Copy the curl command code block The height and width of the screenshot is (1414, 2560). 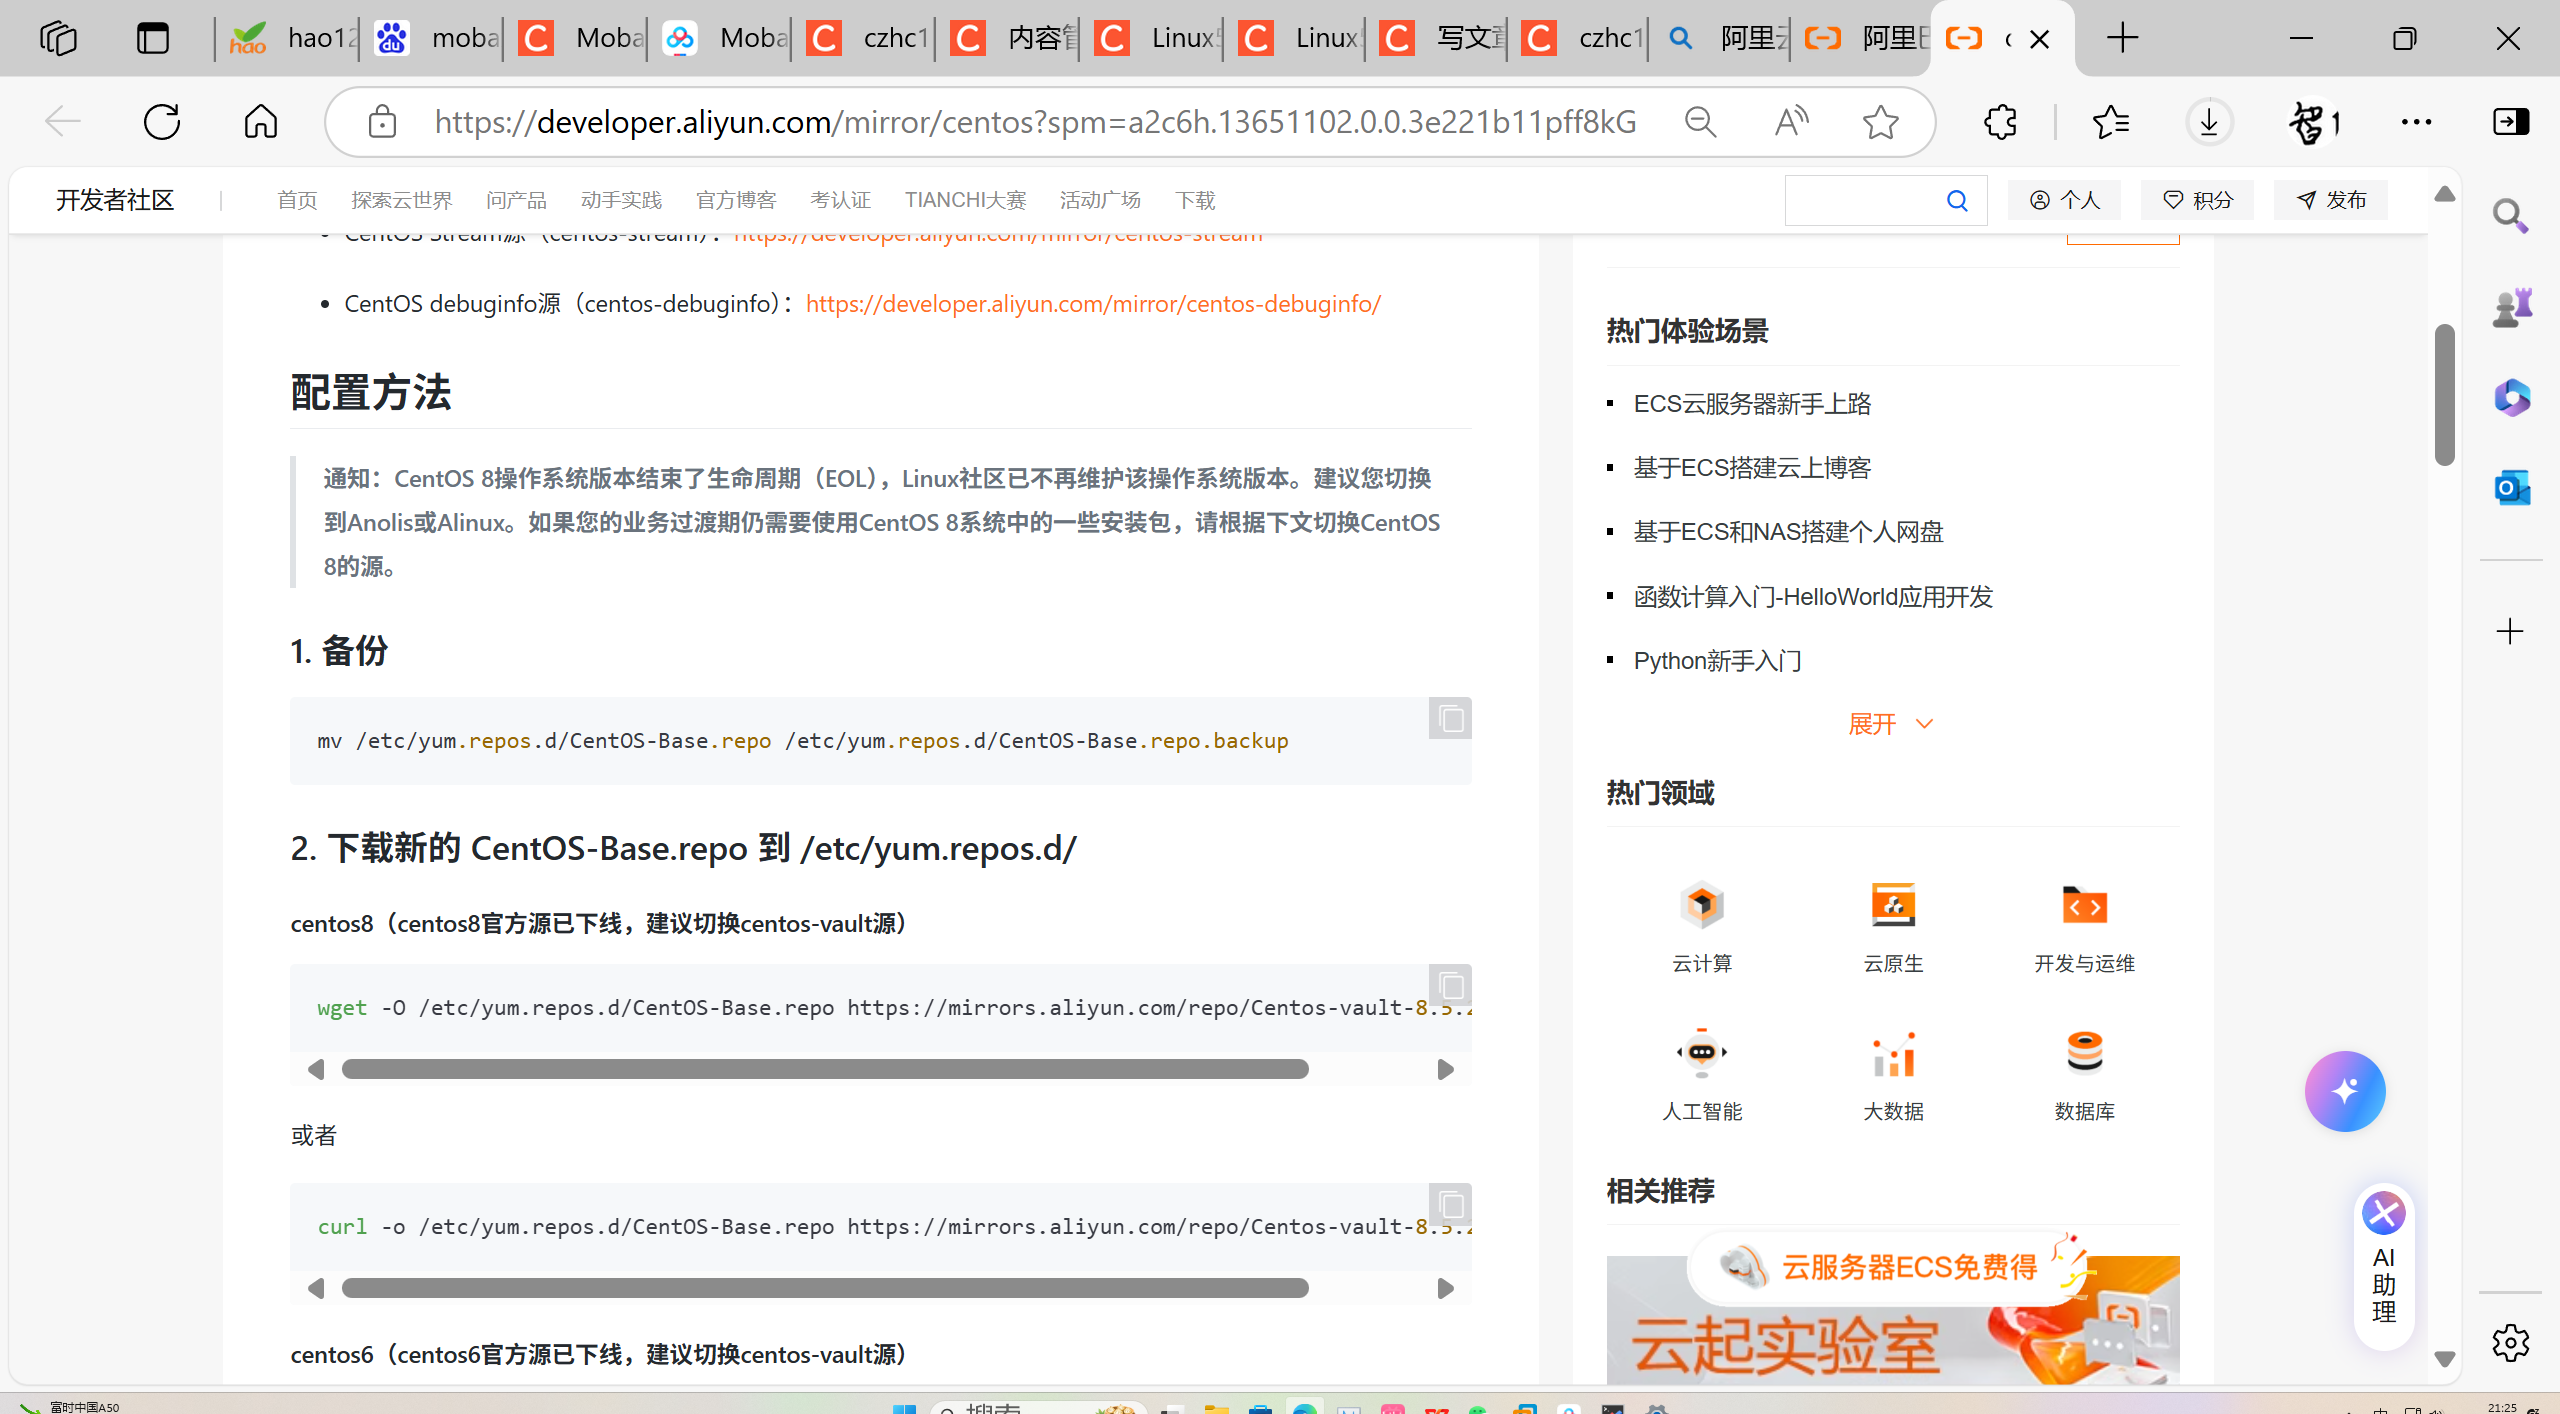point(1449,1205)
